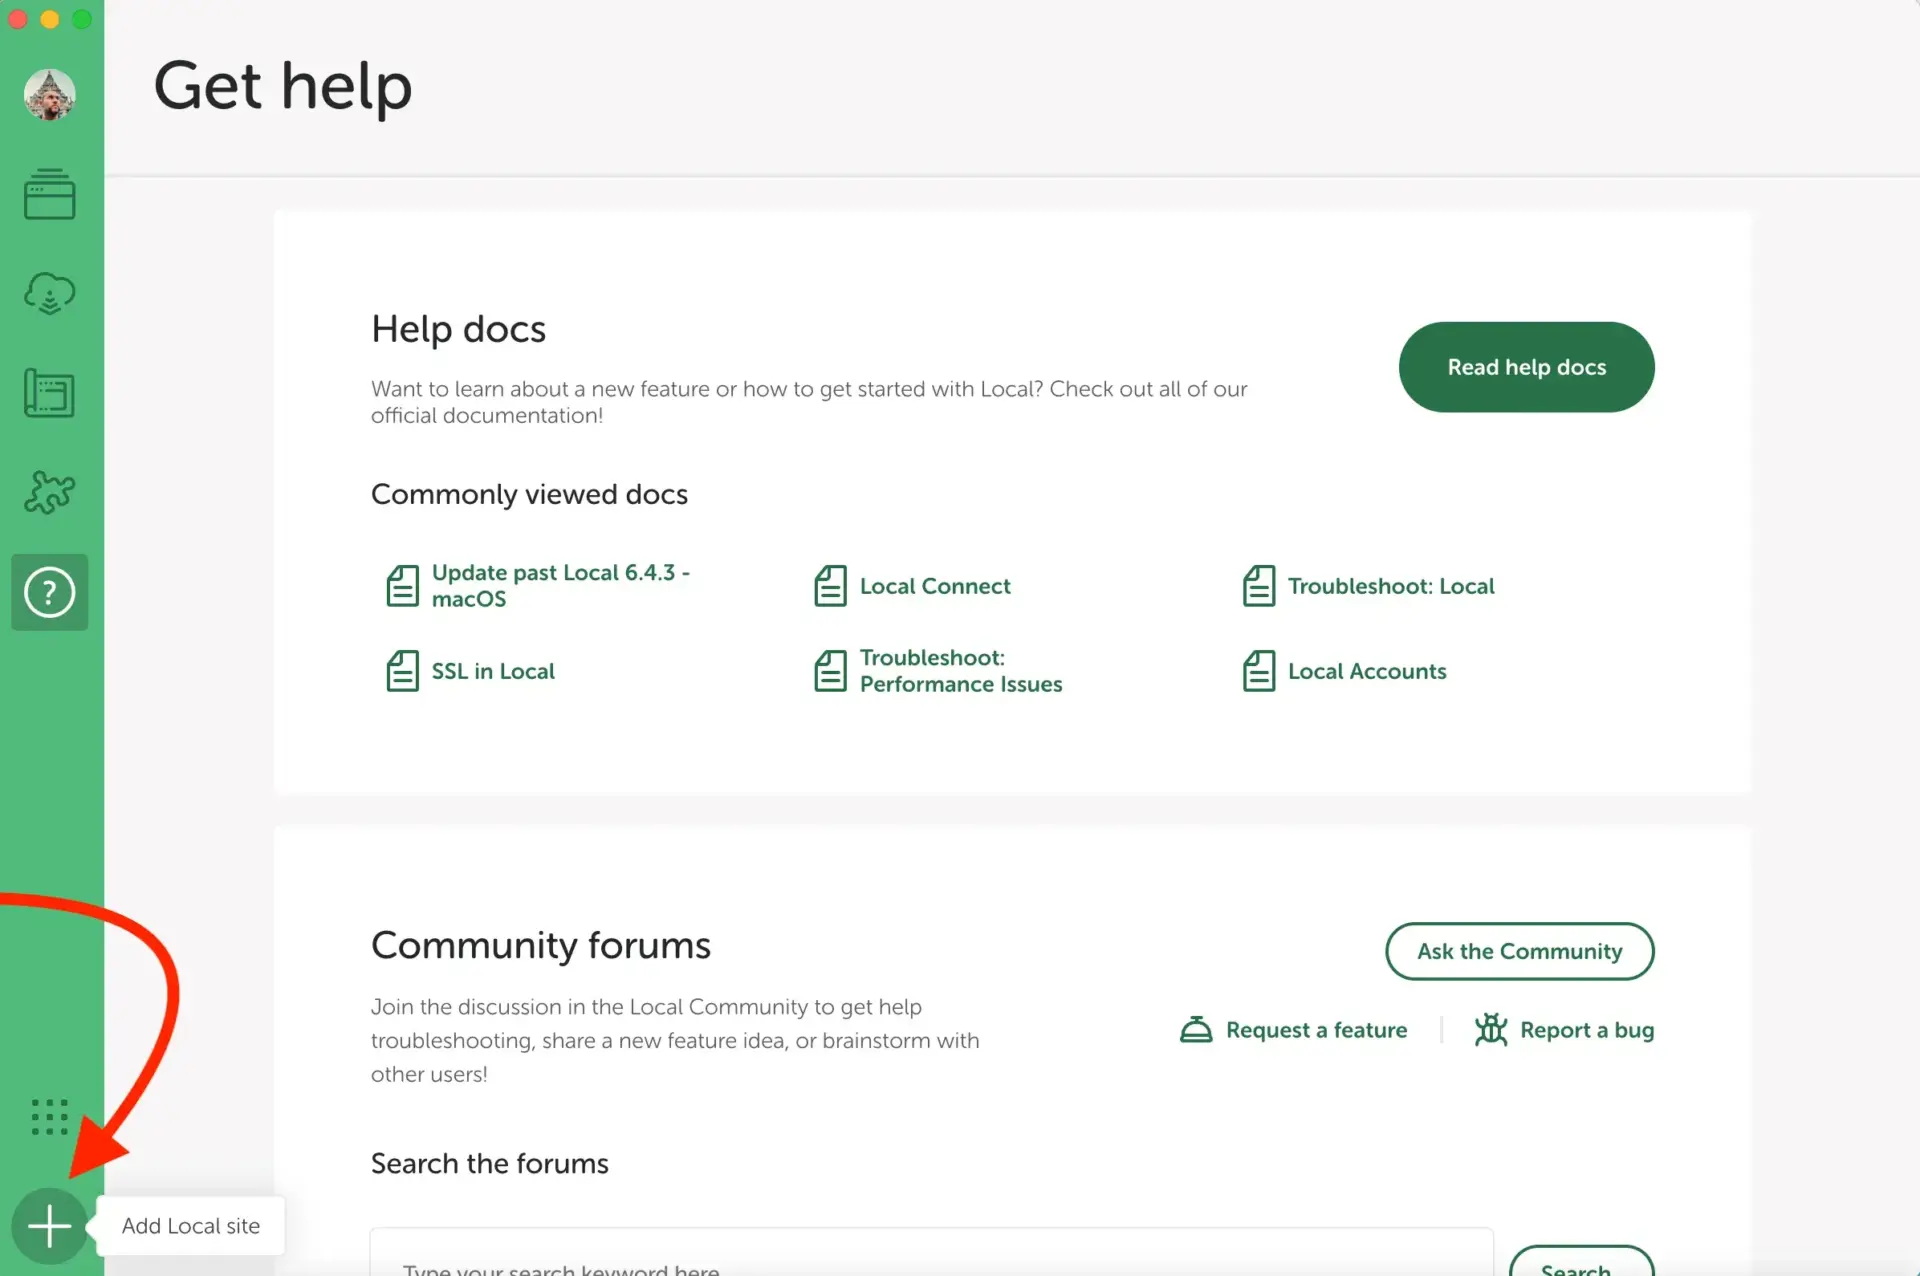Click the Ask the Community button
This screenshot has height=1276, width=1920.
point(1519,951)
